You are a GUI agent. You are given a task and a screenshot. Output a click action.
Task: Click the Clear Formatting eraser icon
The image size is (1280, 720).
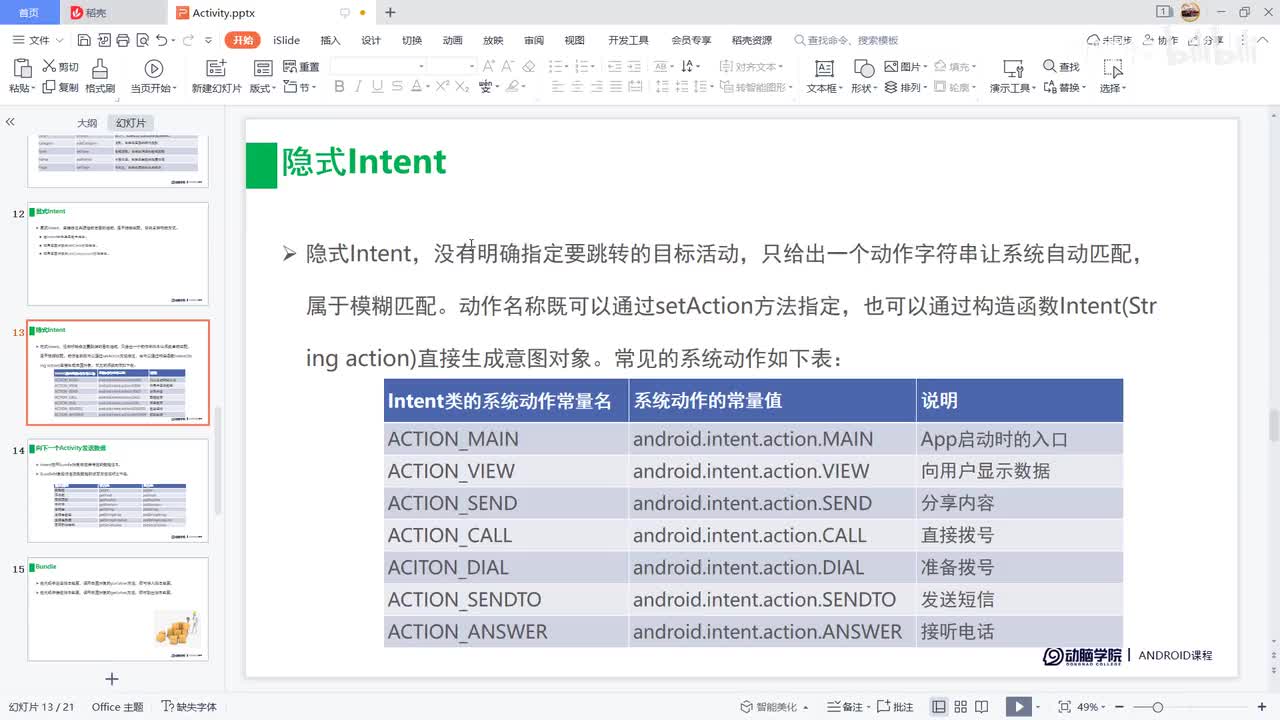pos(530,66)
